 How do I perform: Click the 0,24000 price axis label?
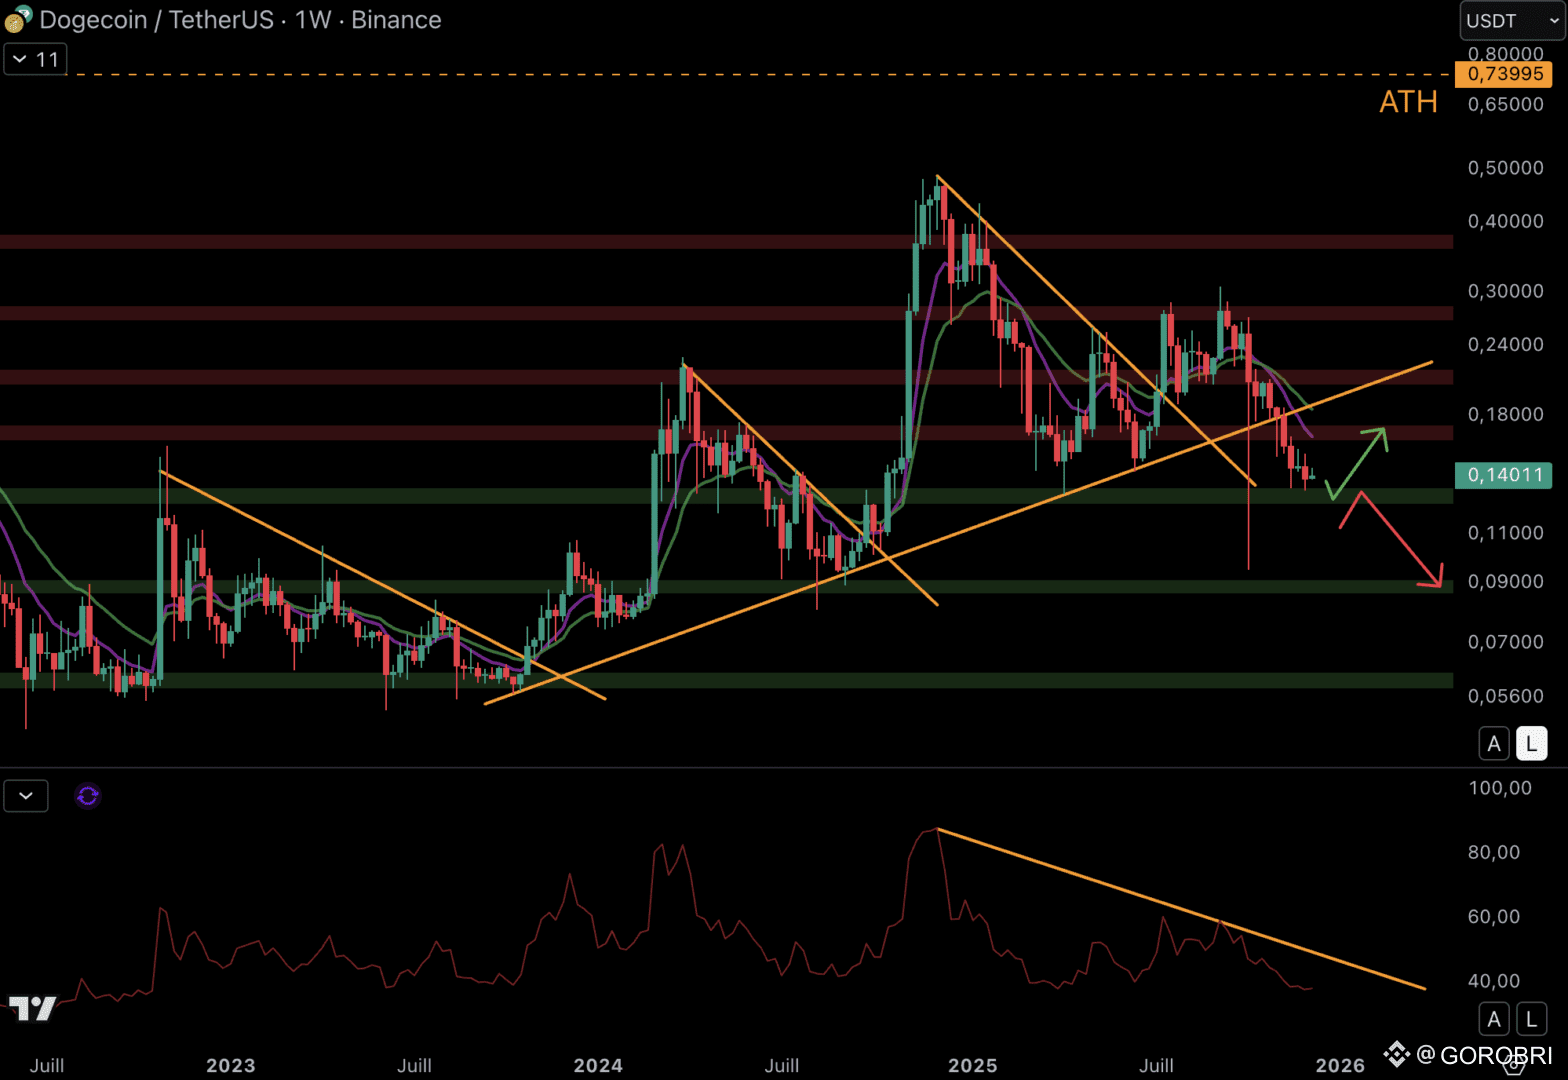[x=1506, y=344]
